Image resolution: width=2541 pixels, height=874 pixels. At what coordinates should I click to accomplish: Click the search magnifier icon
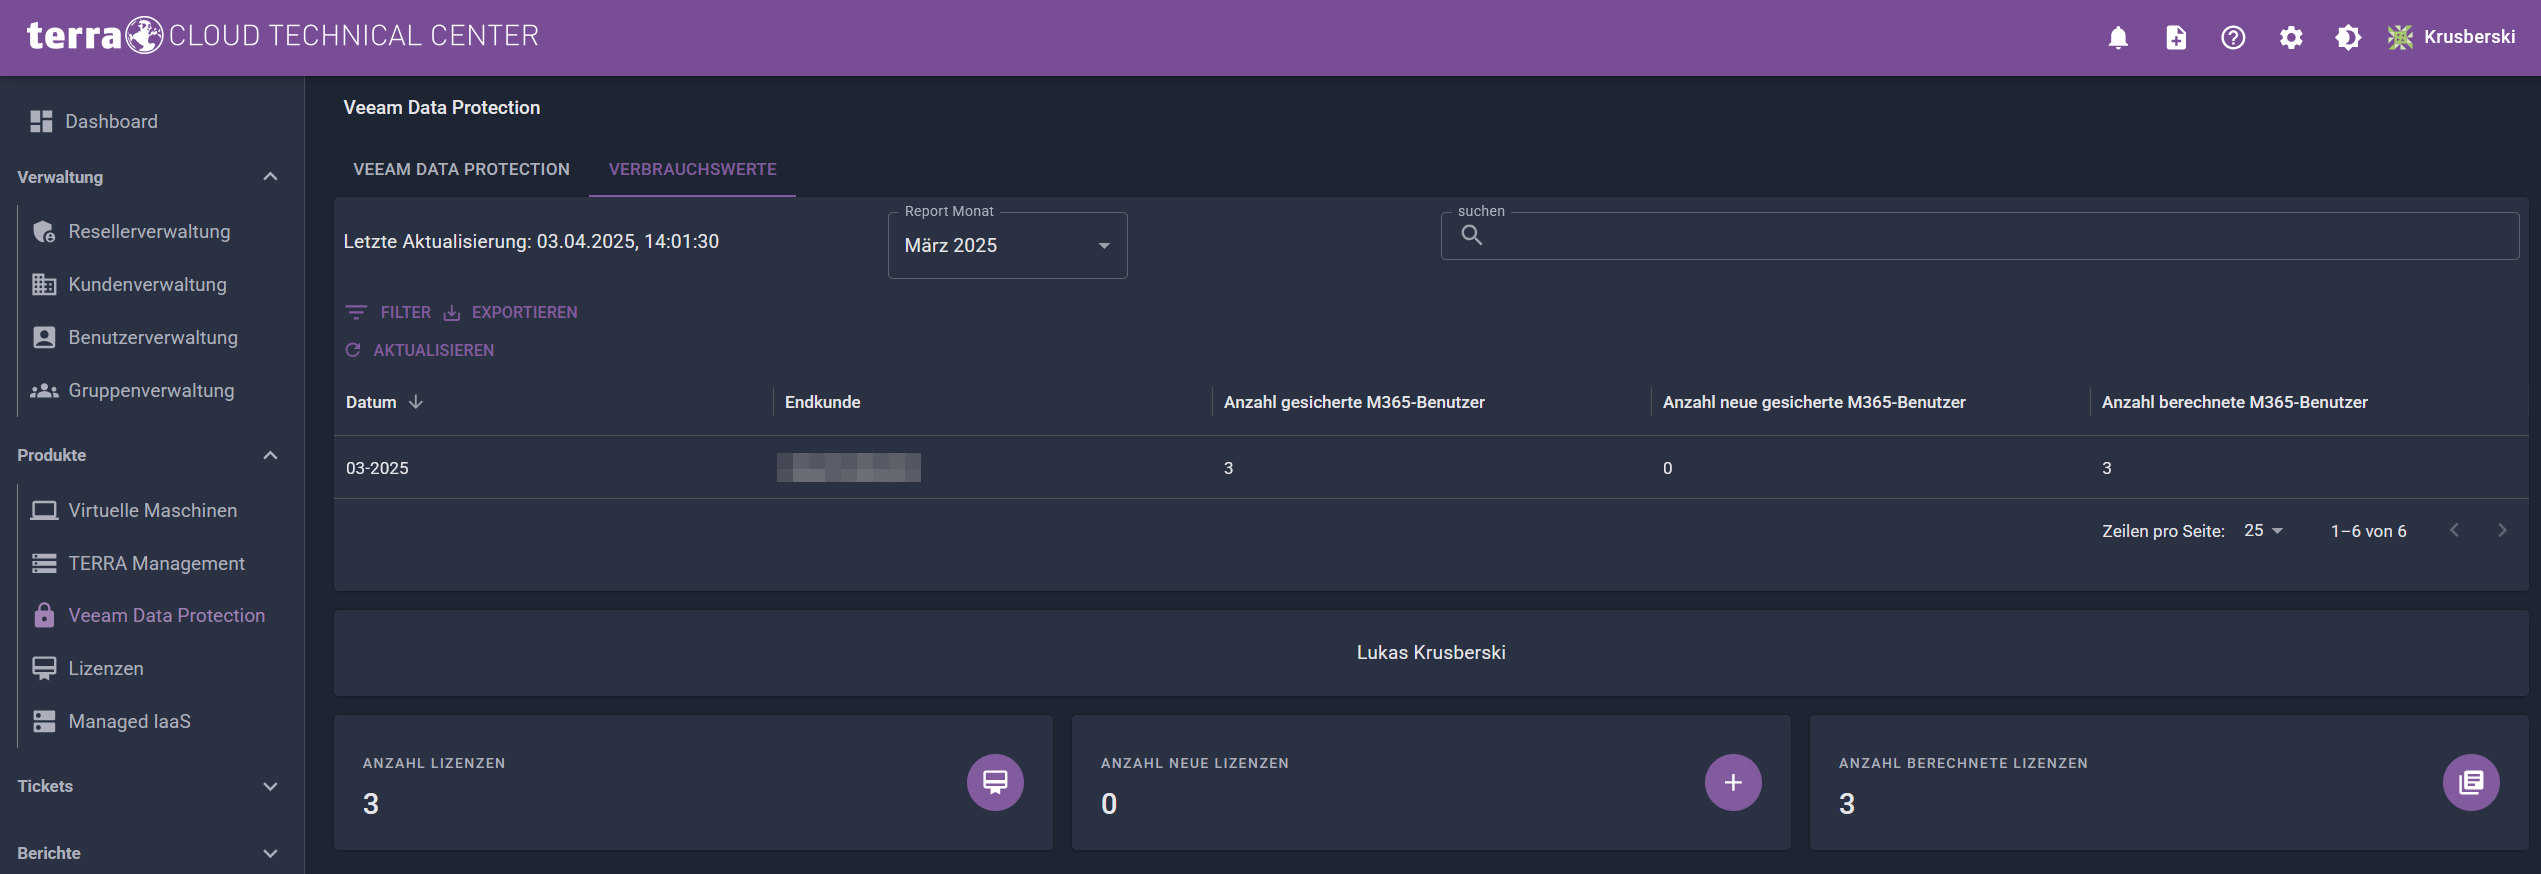(1472, 235)
